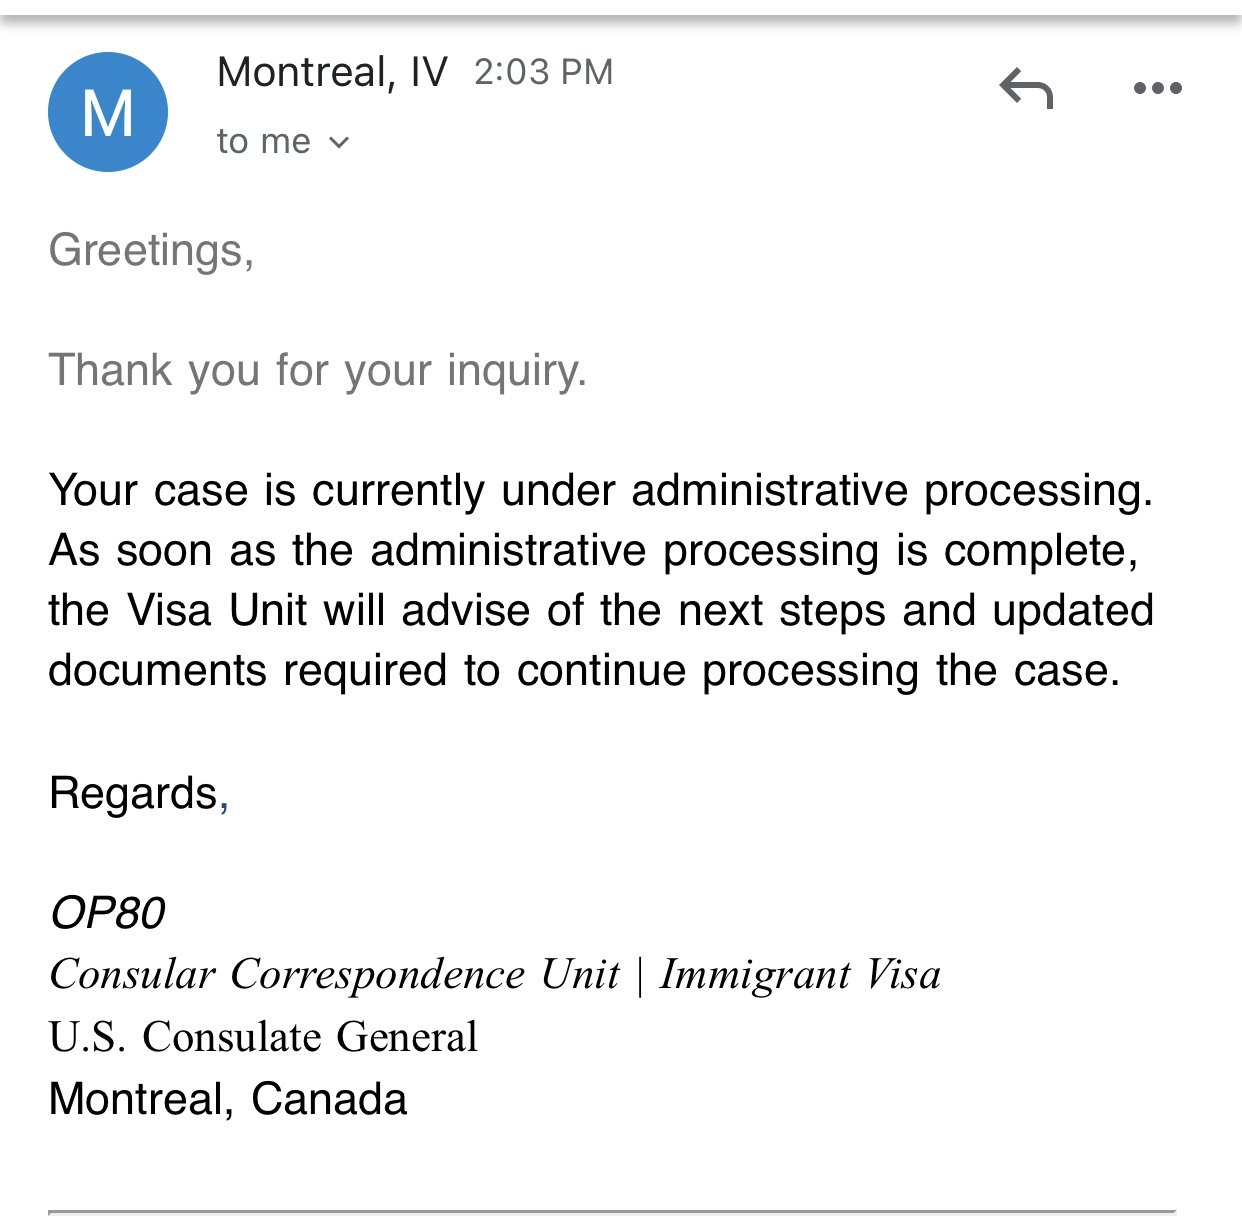Click the line starting 'documents required to continue'
The width and height of the screenshot is (1242, 1224).
click(584, 671)
